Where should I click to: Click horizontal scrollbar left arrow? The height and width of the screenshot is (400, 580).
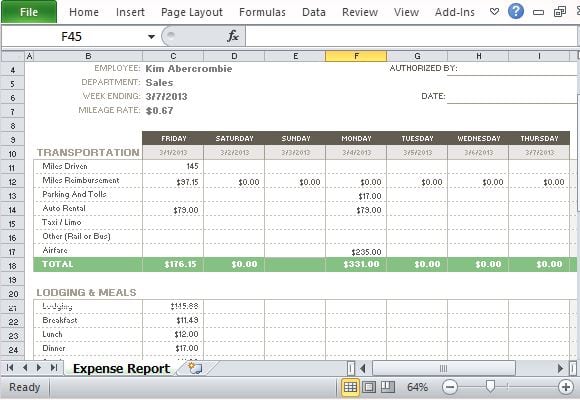coord(363,369)
